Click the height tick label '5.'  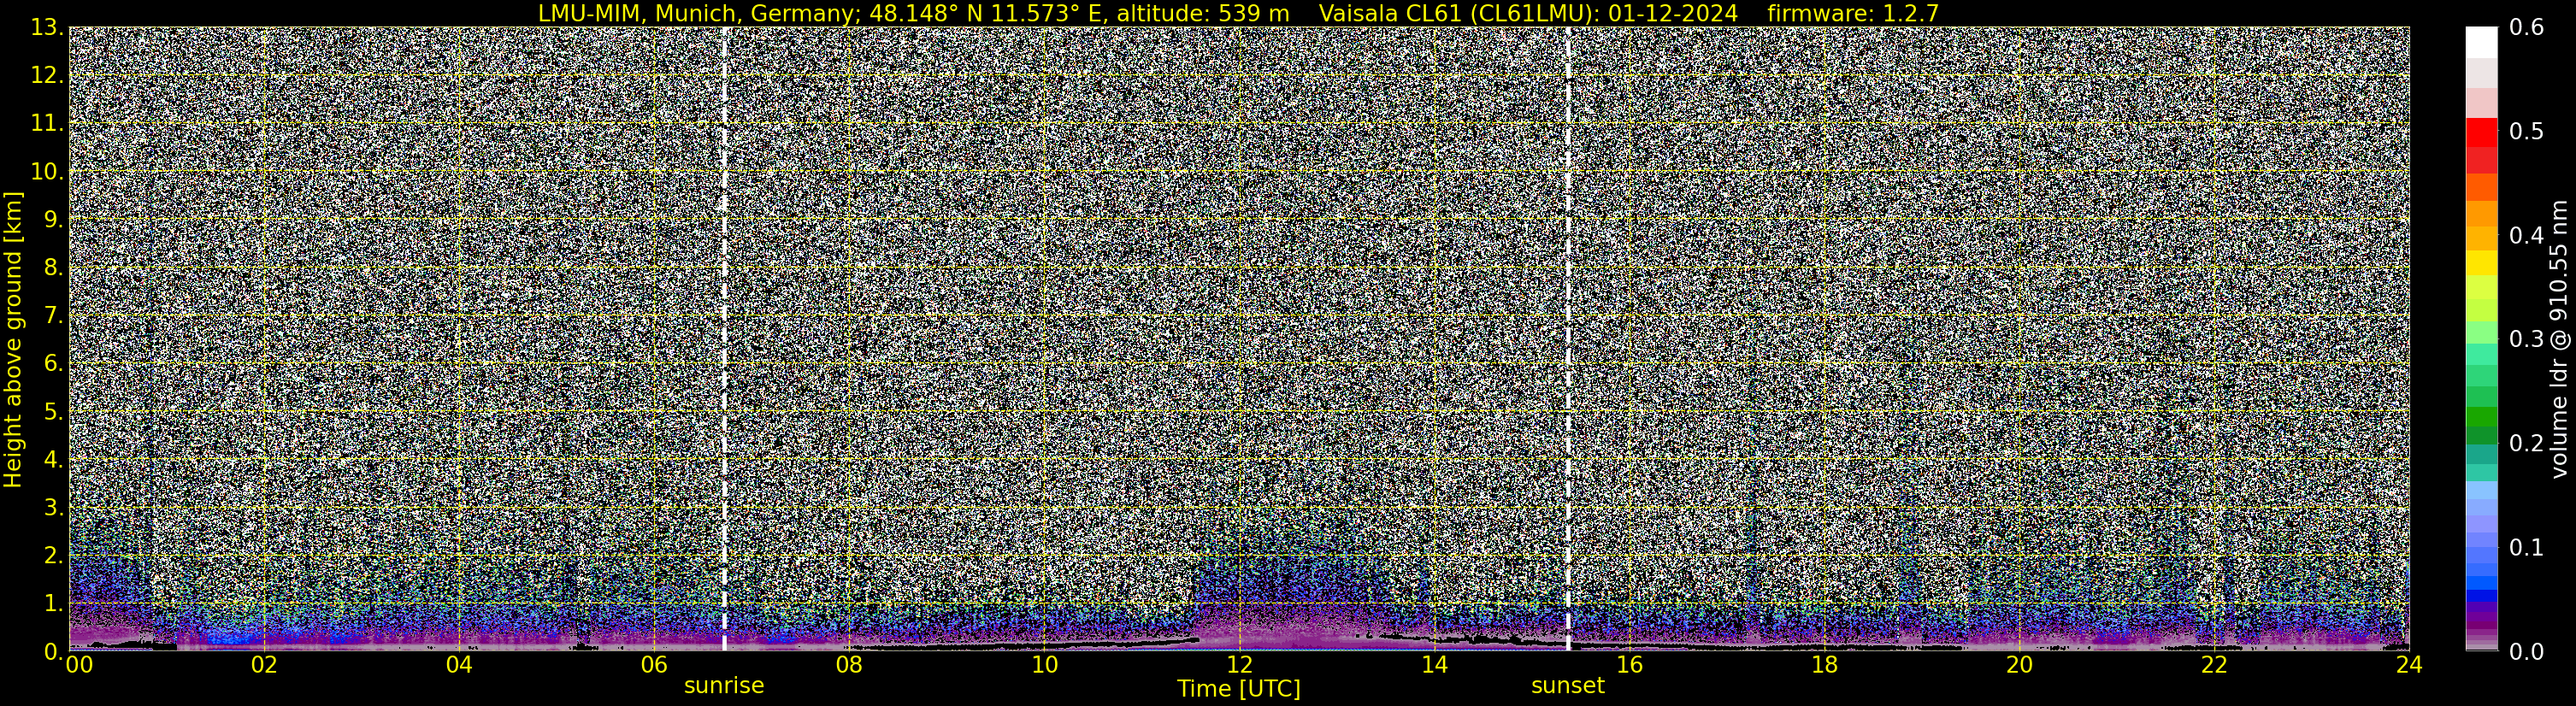click(x=53, y=412)
